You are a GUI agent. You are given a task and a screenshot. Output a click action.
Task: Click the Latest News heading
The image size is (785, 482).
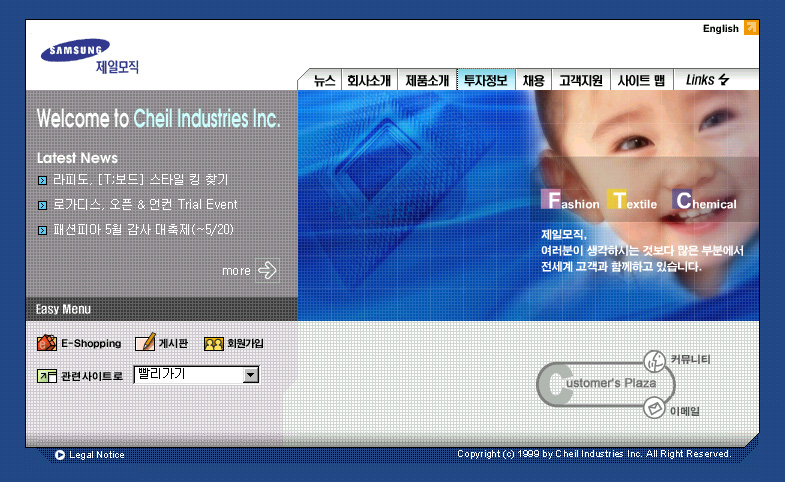[x=78, y=158]
